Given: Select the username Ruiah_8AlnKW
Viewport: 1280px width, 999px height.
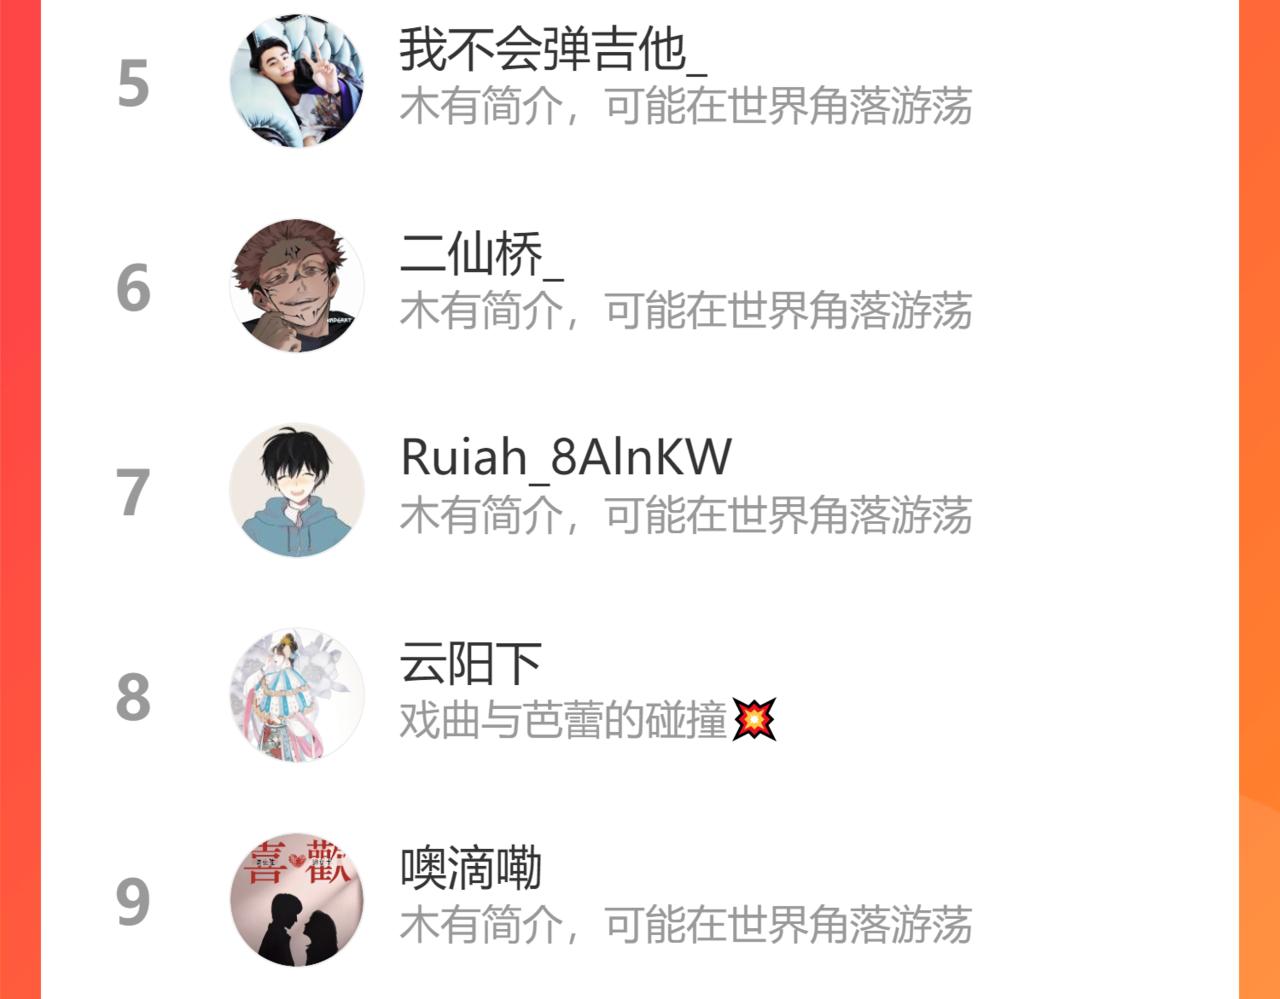Looking at the screenshot, I should [x=566, y=458].
